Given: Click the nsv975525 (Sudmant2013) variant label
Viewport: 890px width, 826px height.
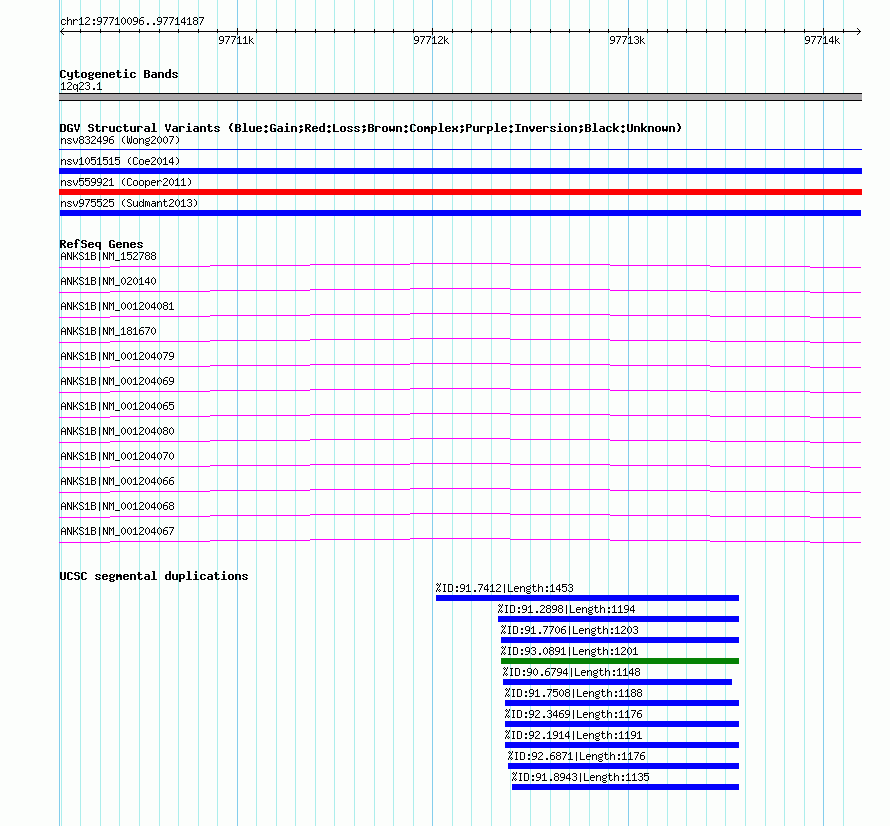Looking at the screenshot, I should [x=129, y=203].
